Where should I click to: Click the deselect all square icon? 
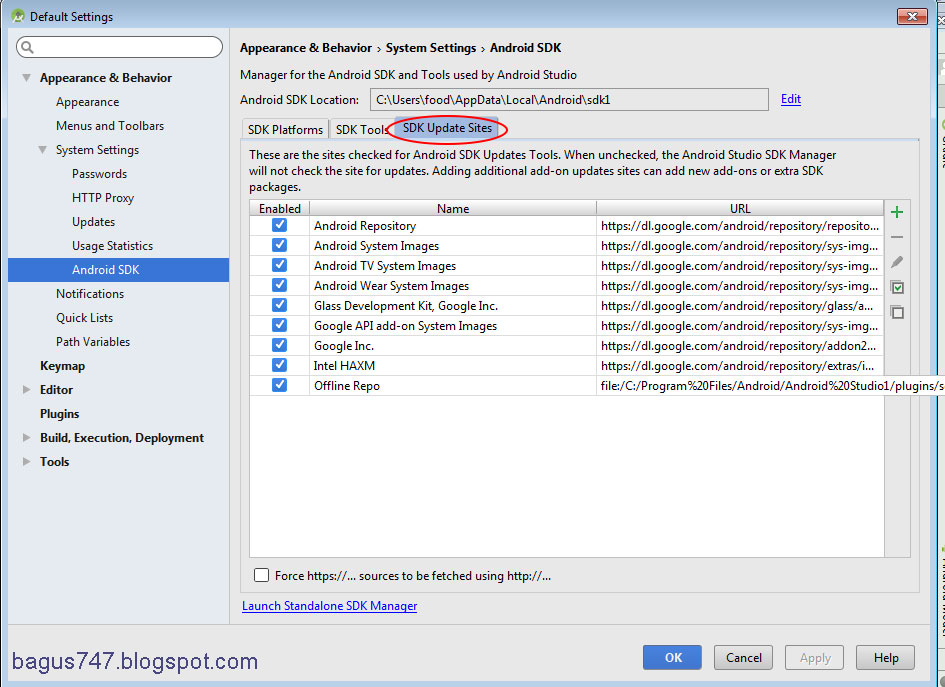pyautogui.click(x=897, y=312)
